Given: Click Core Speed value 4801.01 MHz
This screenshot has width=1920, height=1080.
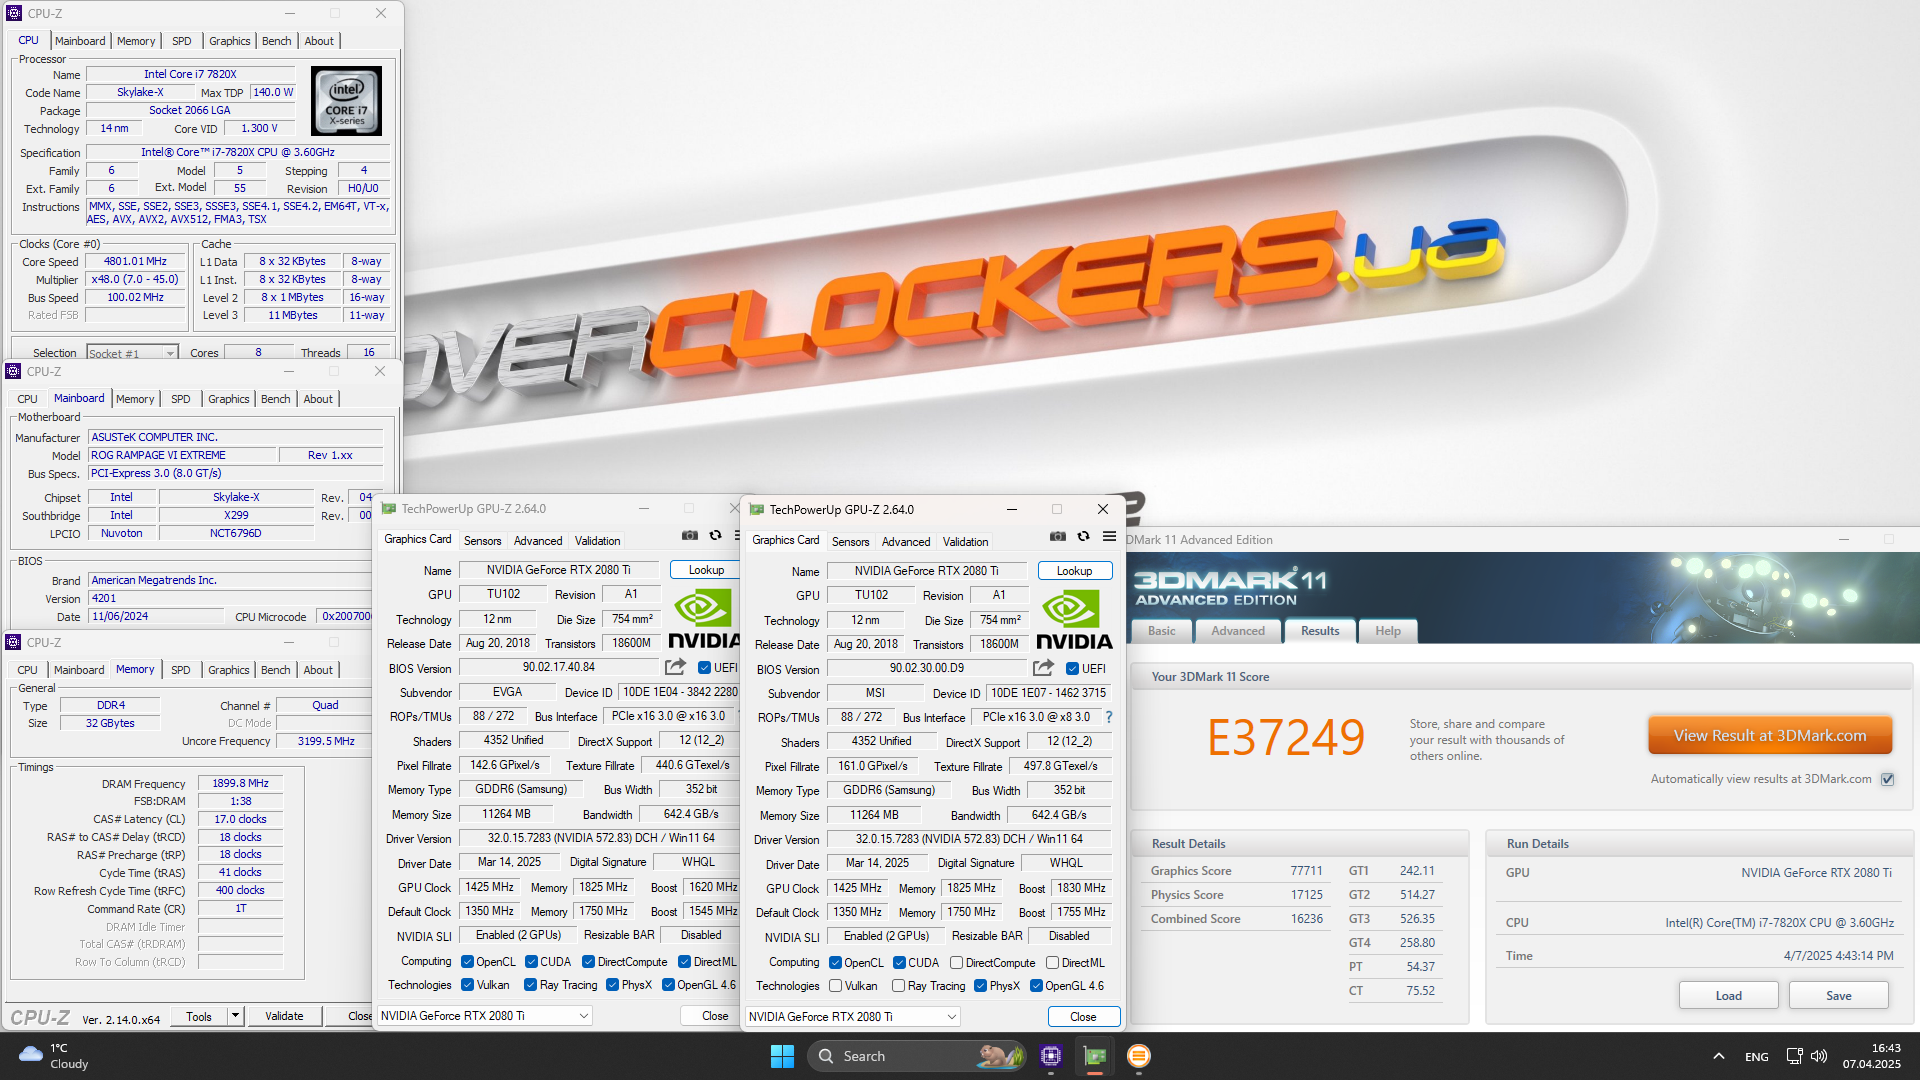Looking at the screenshot, I should tap(136, 261).
